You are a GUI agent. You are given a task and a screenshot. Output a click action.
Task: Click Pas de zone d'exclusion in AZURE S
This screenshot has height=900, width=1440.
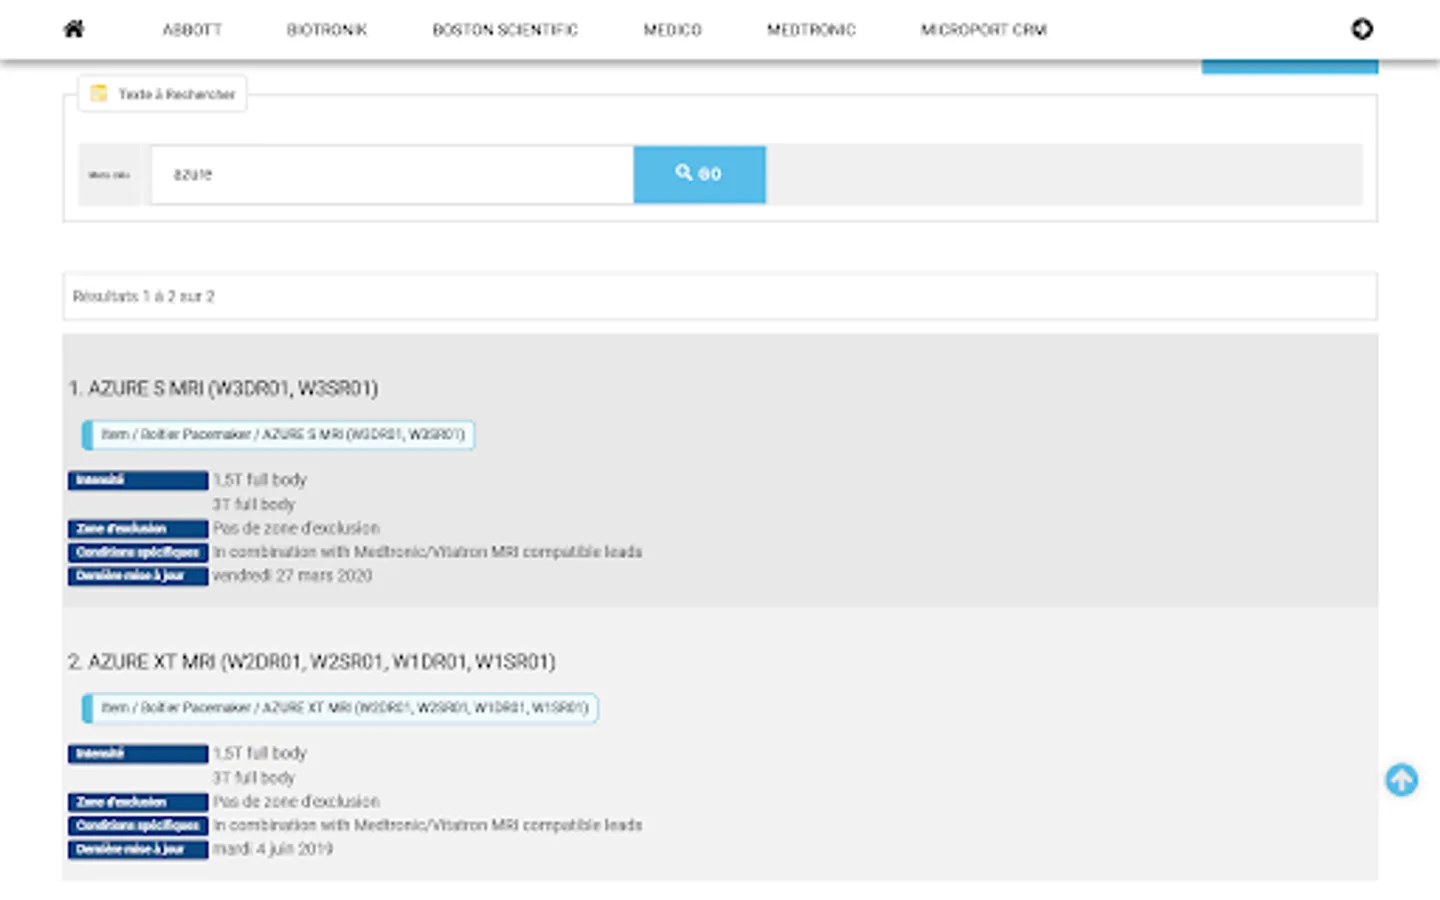coord(296,528)
